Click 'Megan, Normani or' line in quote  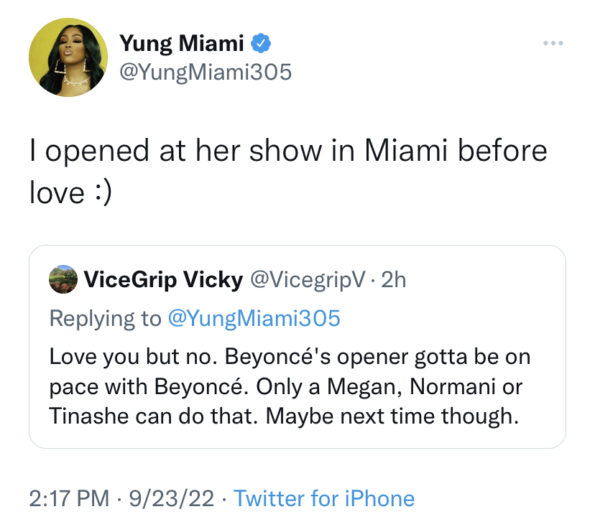click(425, 387)
